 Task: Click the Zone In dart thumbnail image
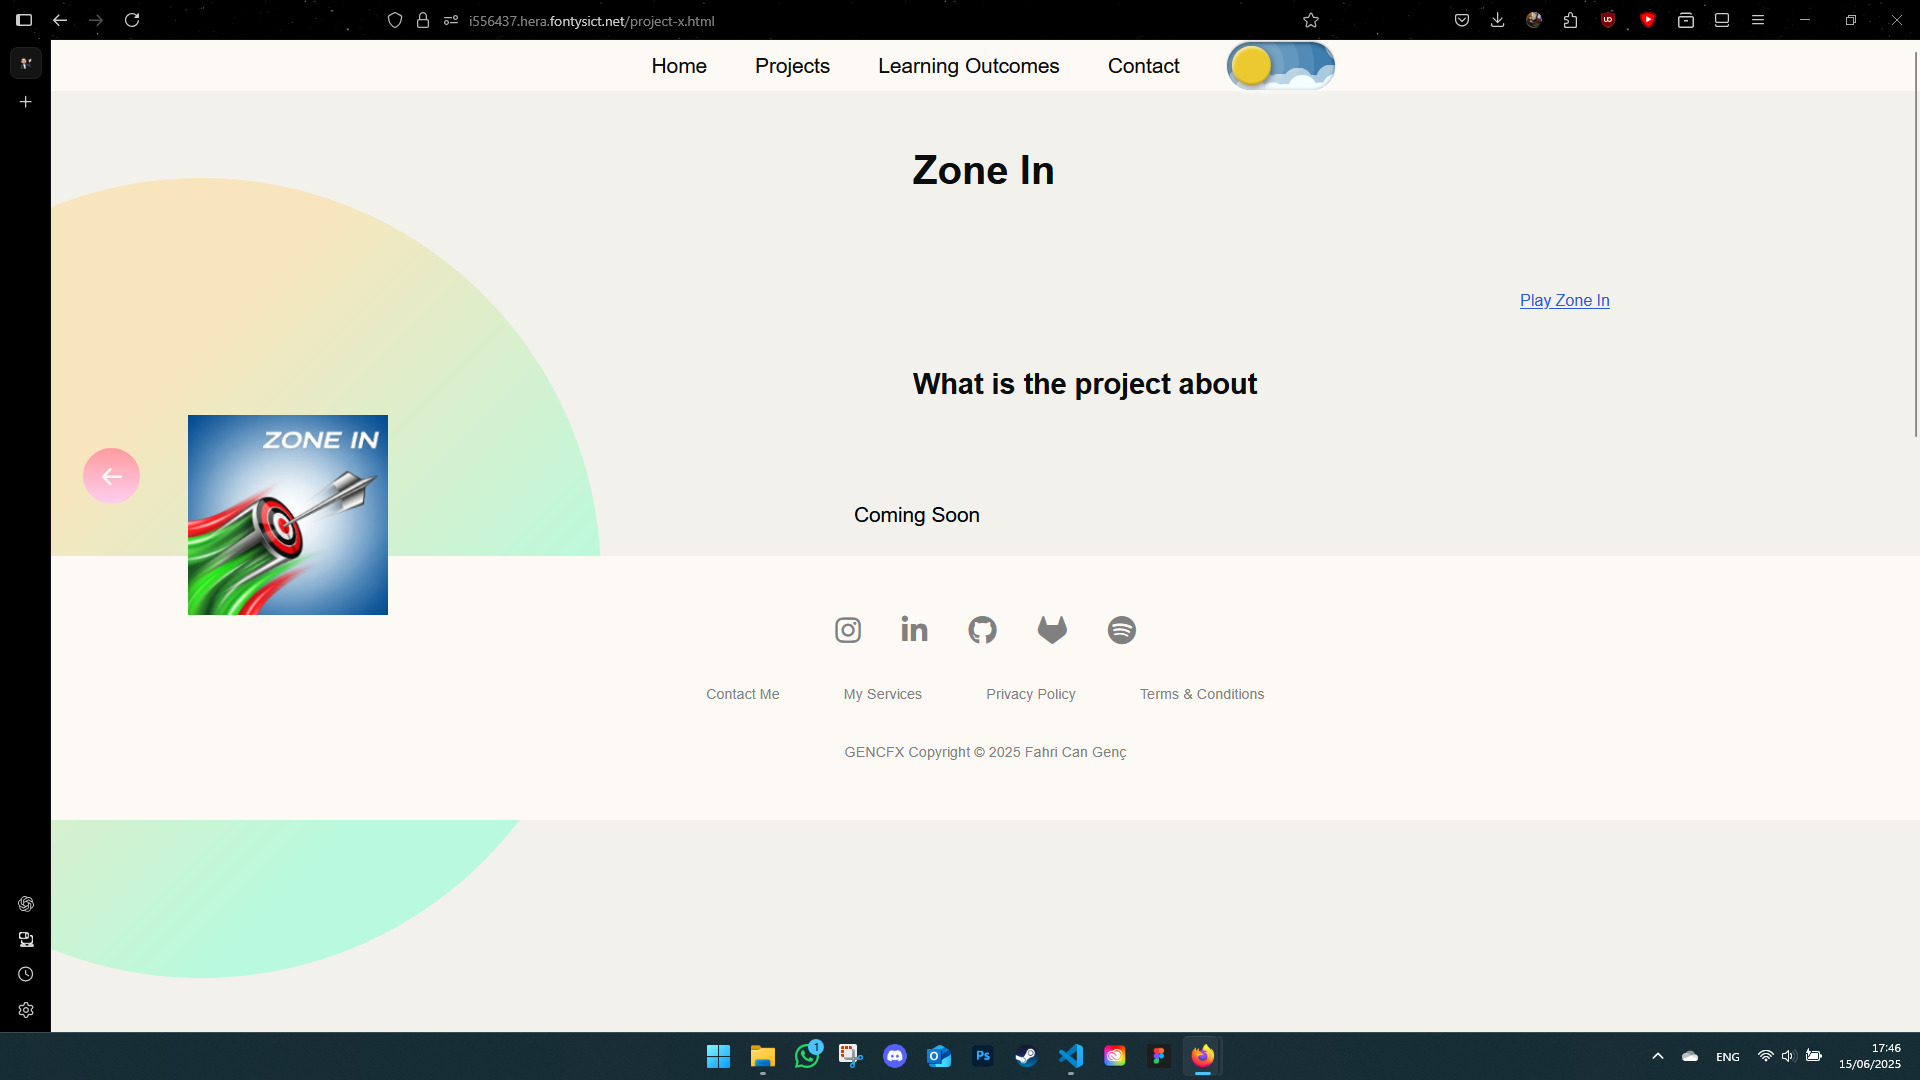(x=287, y=514)
